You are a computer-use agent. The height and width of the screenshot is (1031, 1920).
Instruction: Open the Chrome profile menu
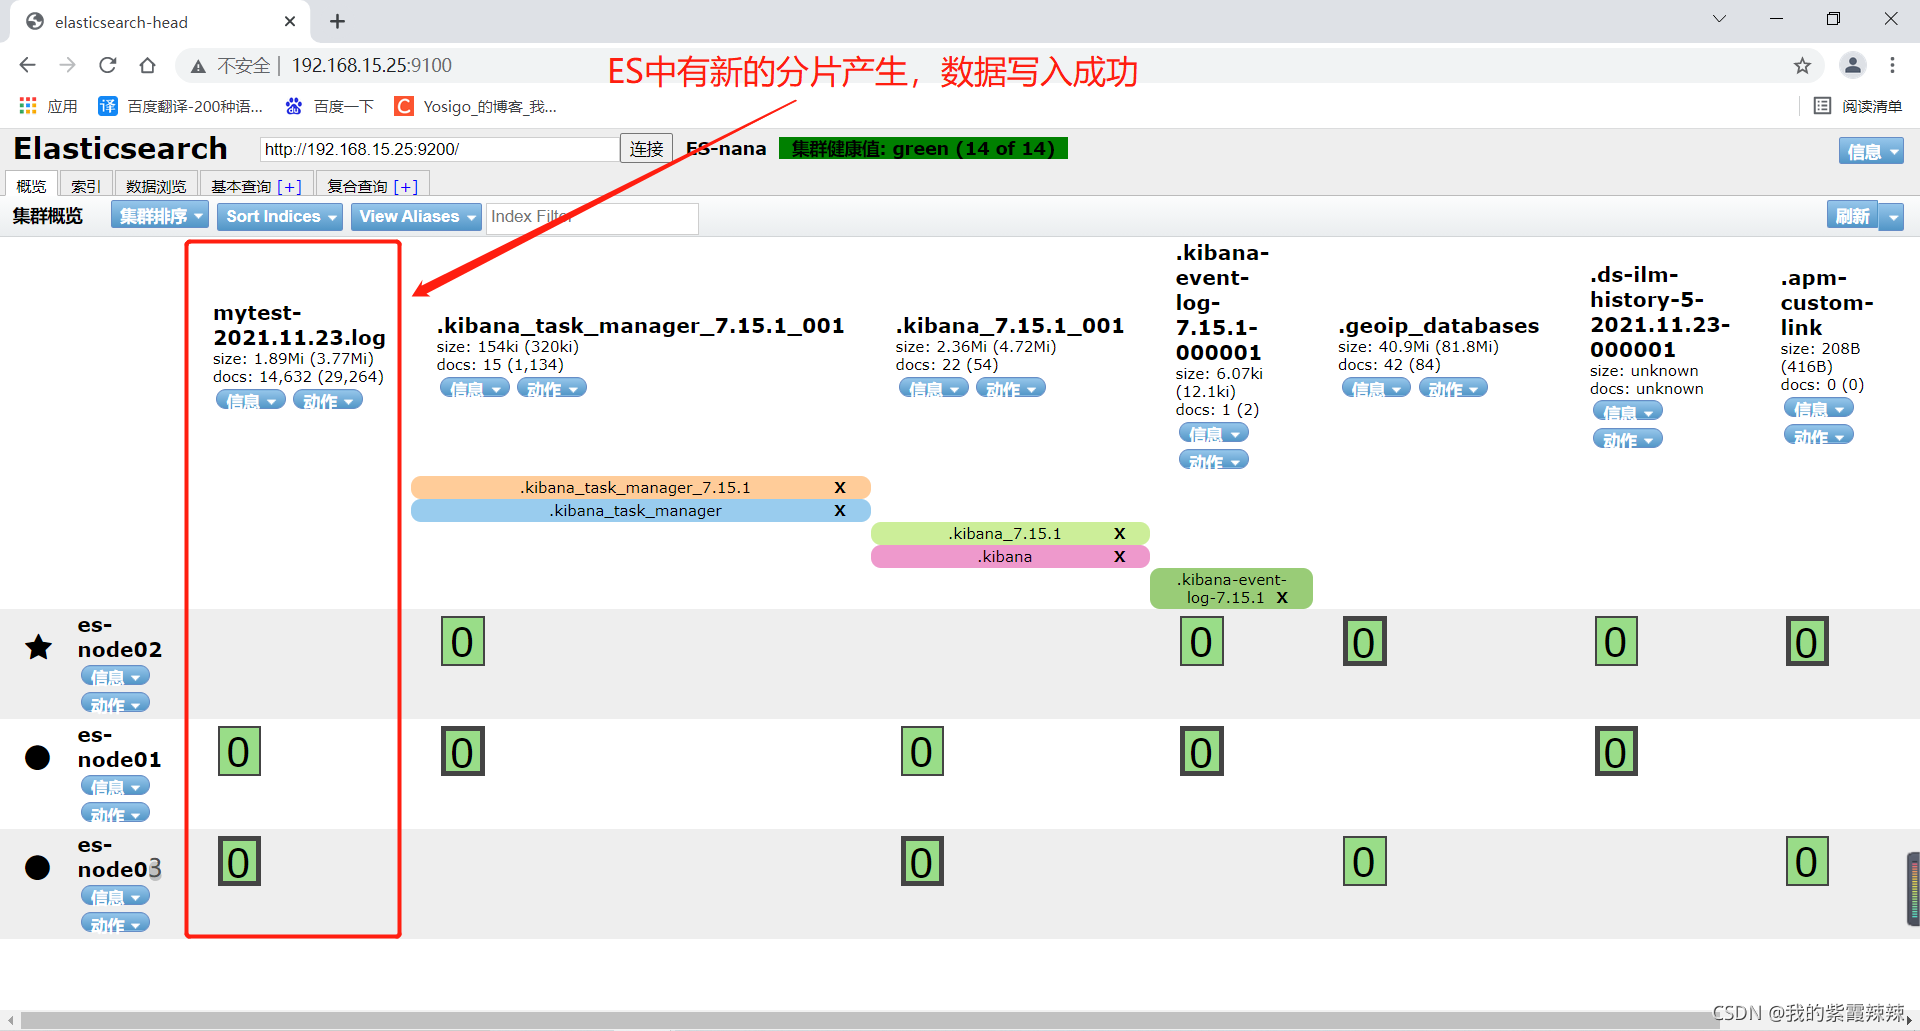(1852, 65)
